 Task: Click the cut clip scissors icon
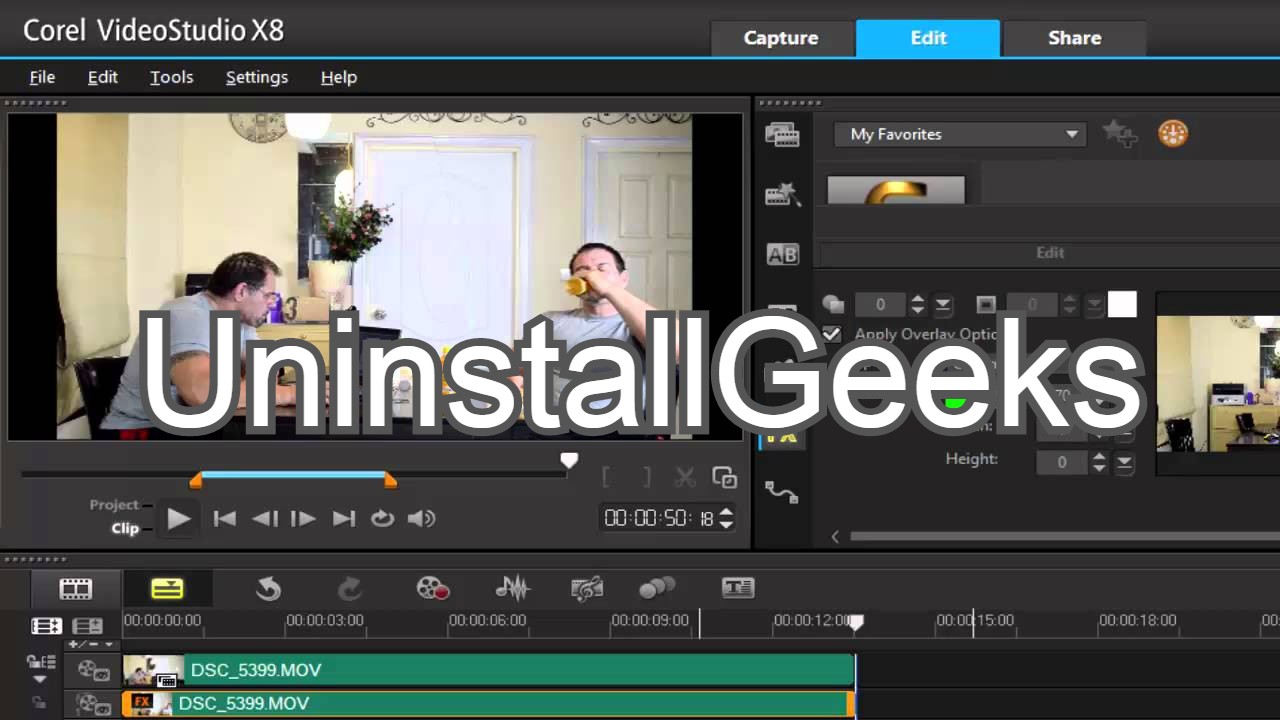(685, 478)
